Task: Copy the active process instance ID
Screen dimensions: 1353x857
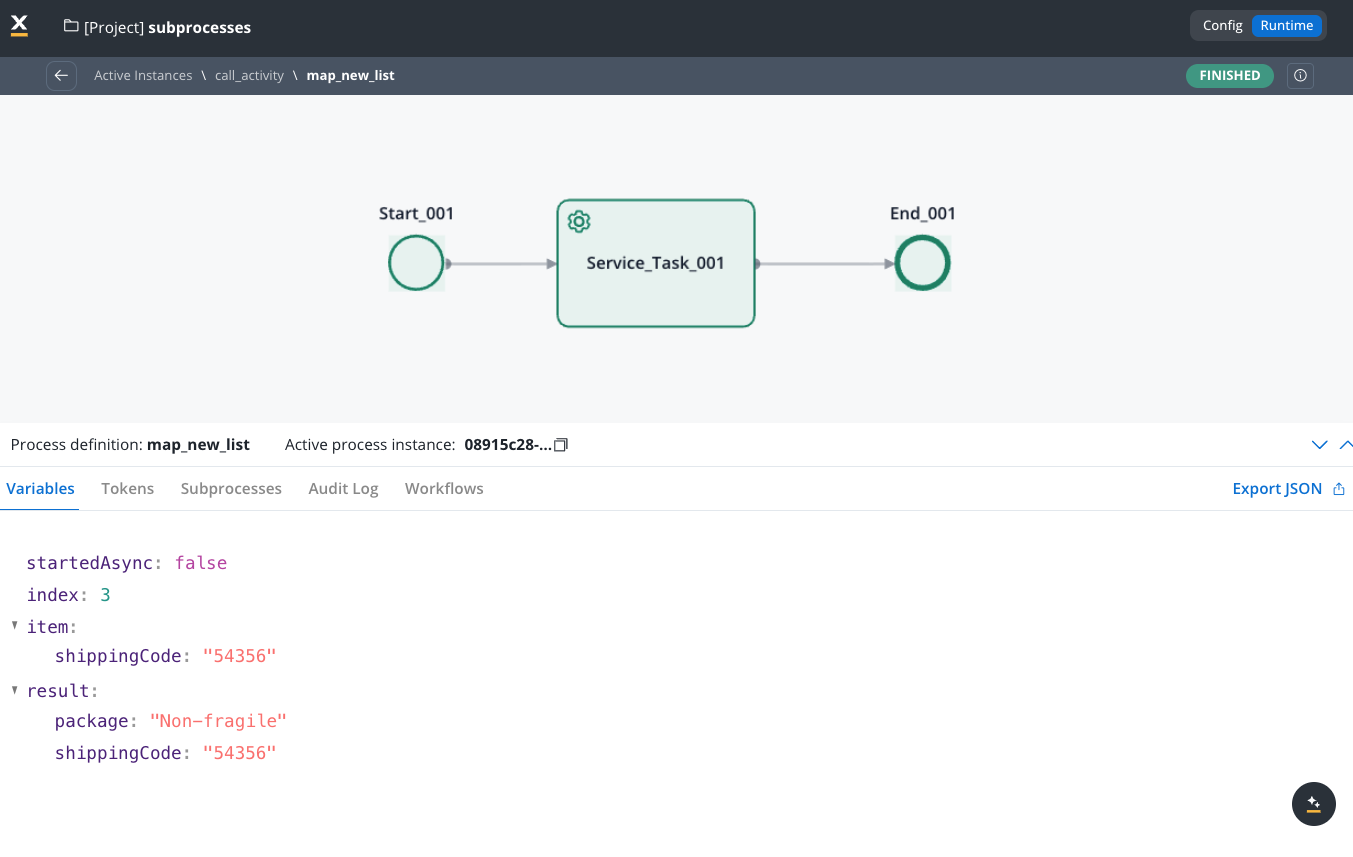Action: 561,445
